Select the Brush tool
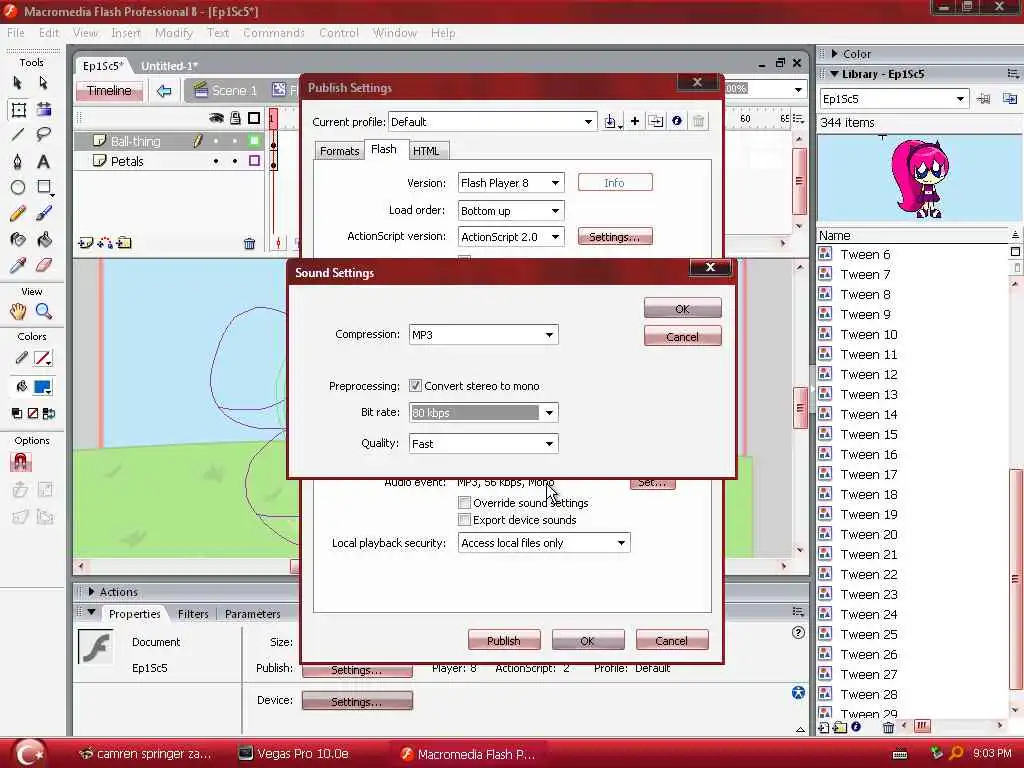The image size is (1024, 768). pos(43,214)
